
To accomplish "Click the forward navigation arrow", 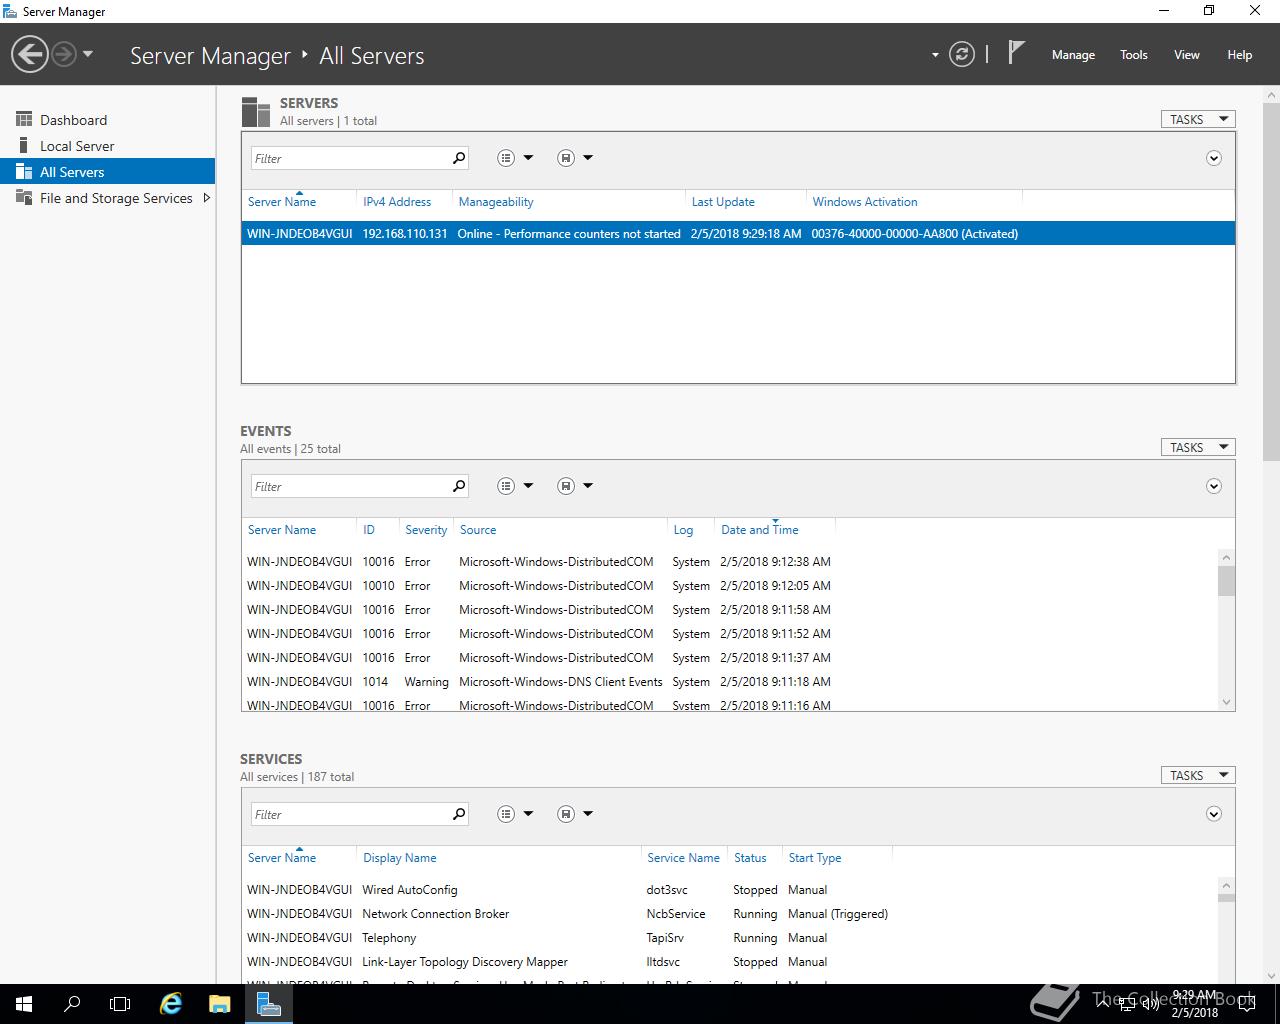I will pyautogui.click(x=64, y=54).
